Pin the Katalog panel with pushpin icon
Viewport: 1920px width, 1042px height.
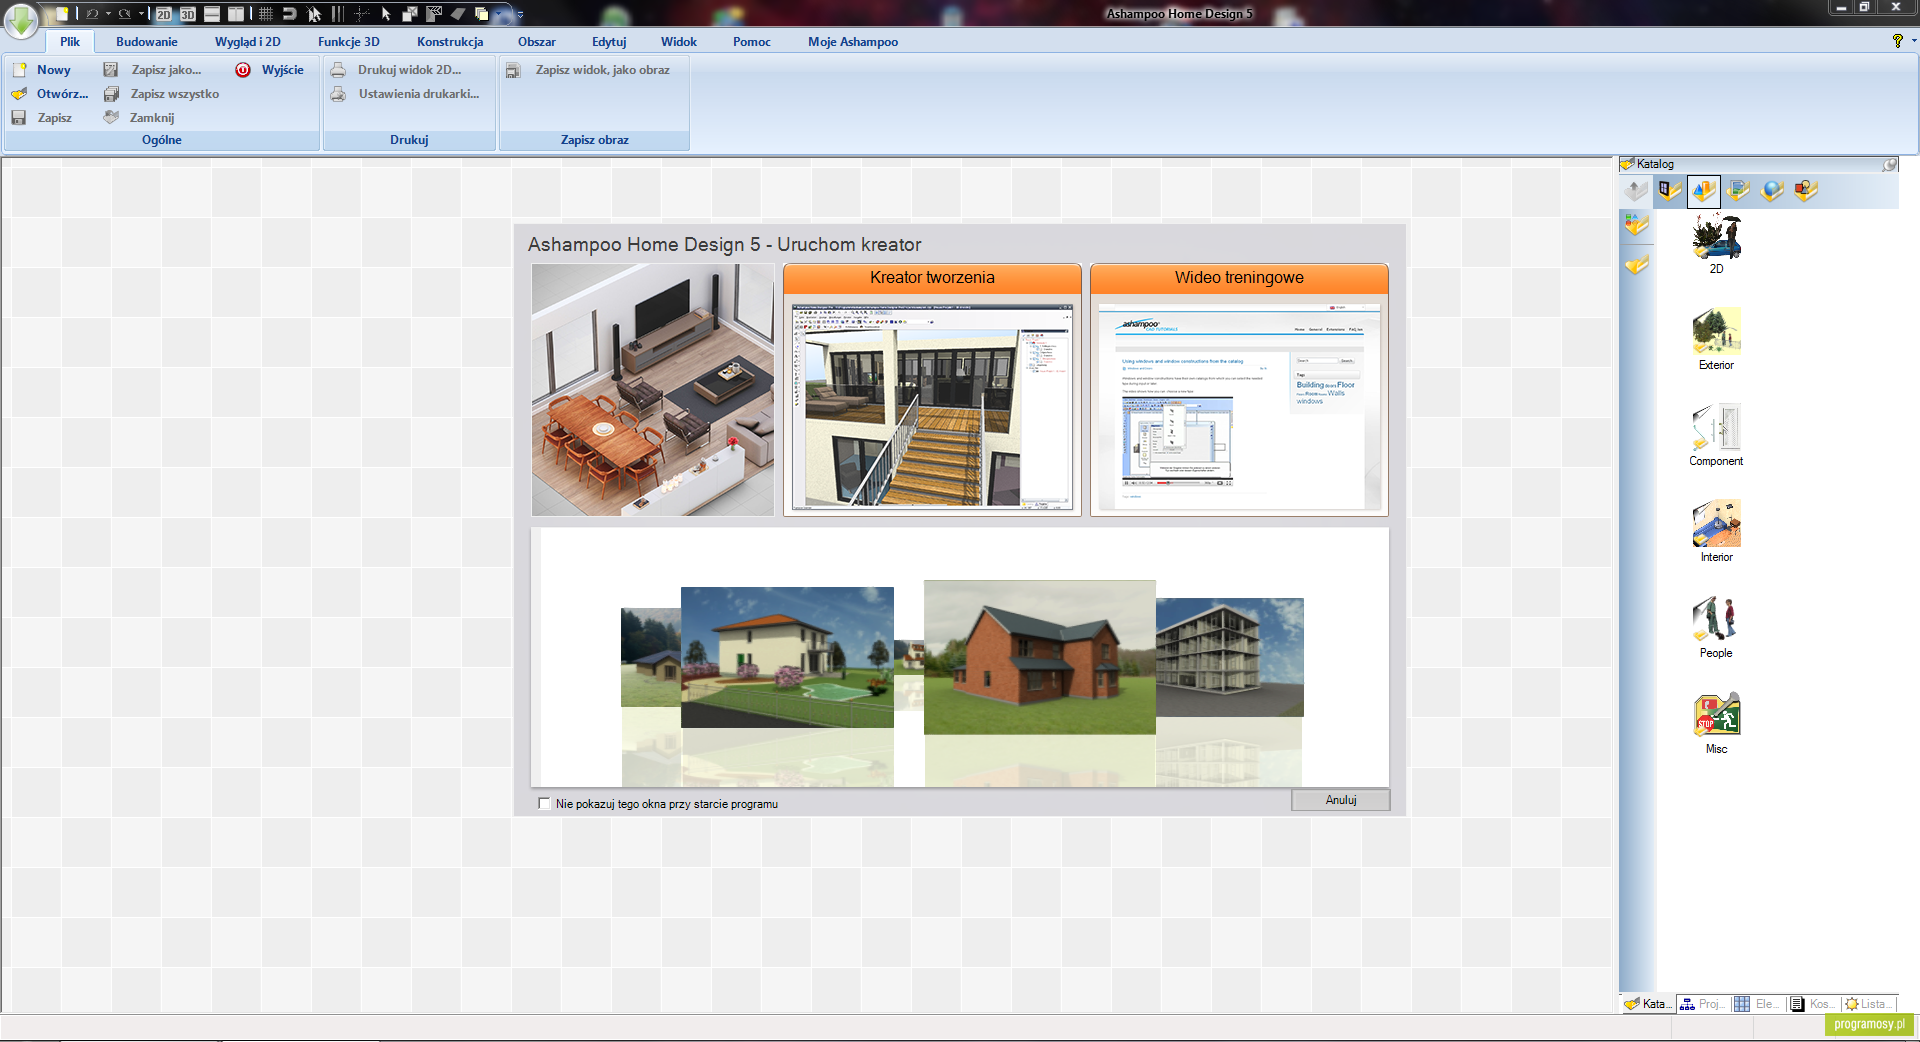1890,164
